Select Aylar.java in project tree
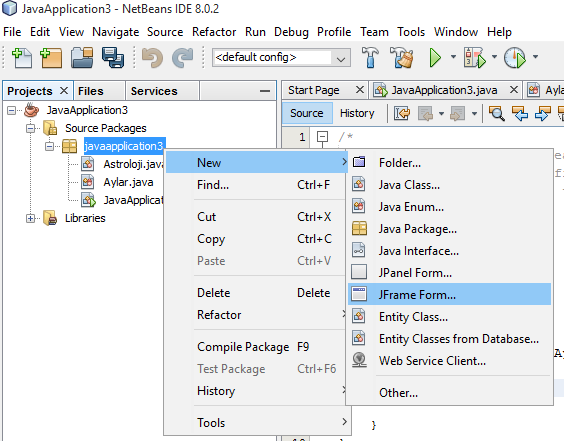564x441 pixels. 128,182
